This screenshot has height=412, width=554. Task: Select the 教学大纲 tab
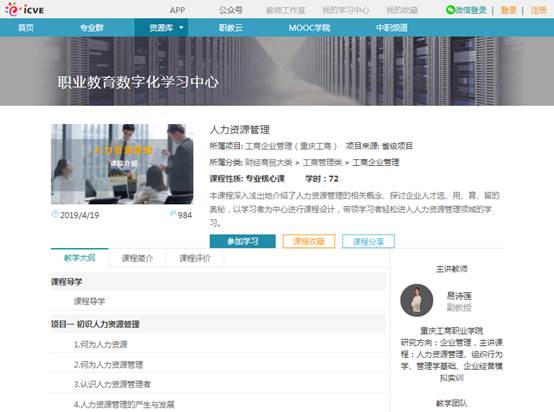[79, 258]
